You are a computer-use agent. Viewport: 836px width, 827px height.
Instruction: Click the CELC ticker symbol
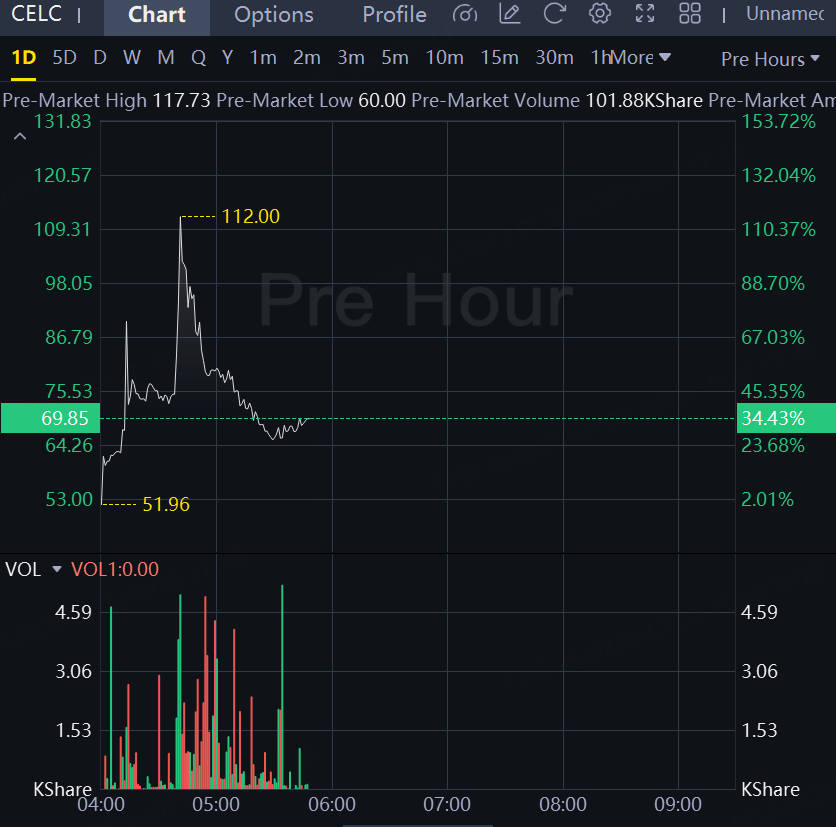click(36, 14)
